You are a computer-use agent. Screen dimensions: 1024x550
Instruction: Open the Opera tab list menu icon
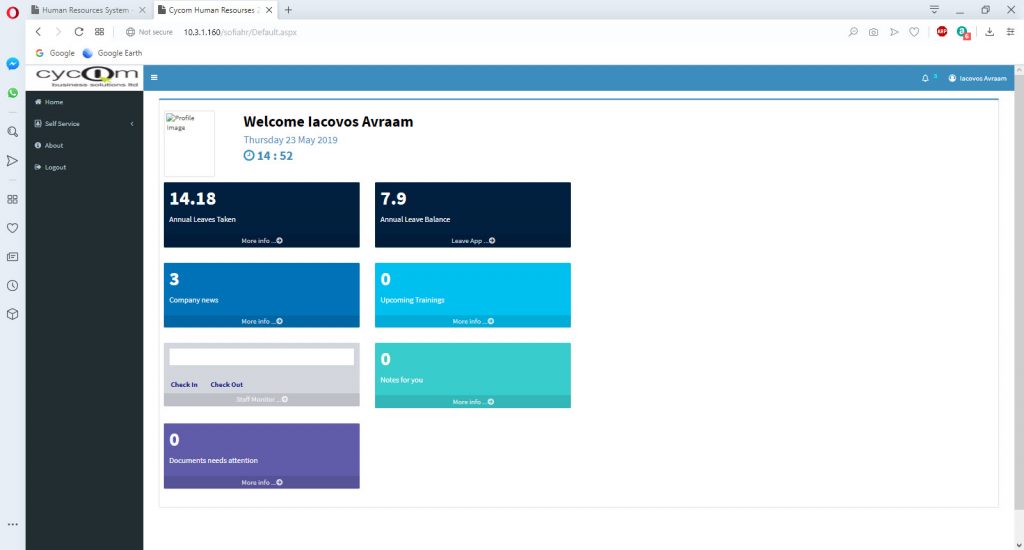pyautogui.click(x=935, y=10)
